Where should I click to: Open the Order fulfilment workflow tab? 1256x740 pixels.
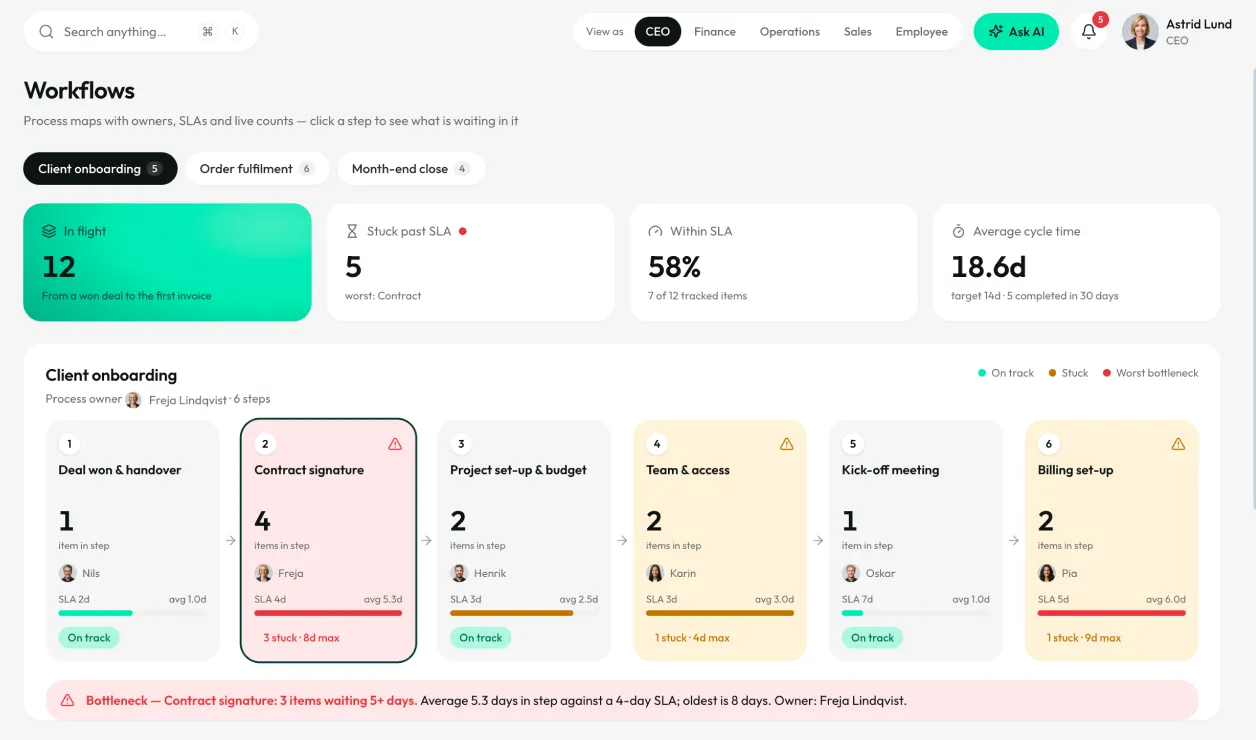pos(257,169)
